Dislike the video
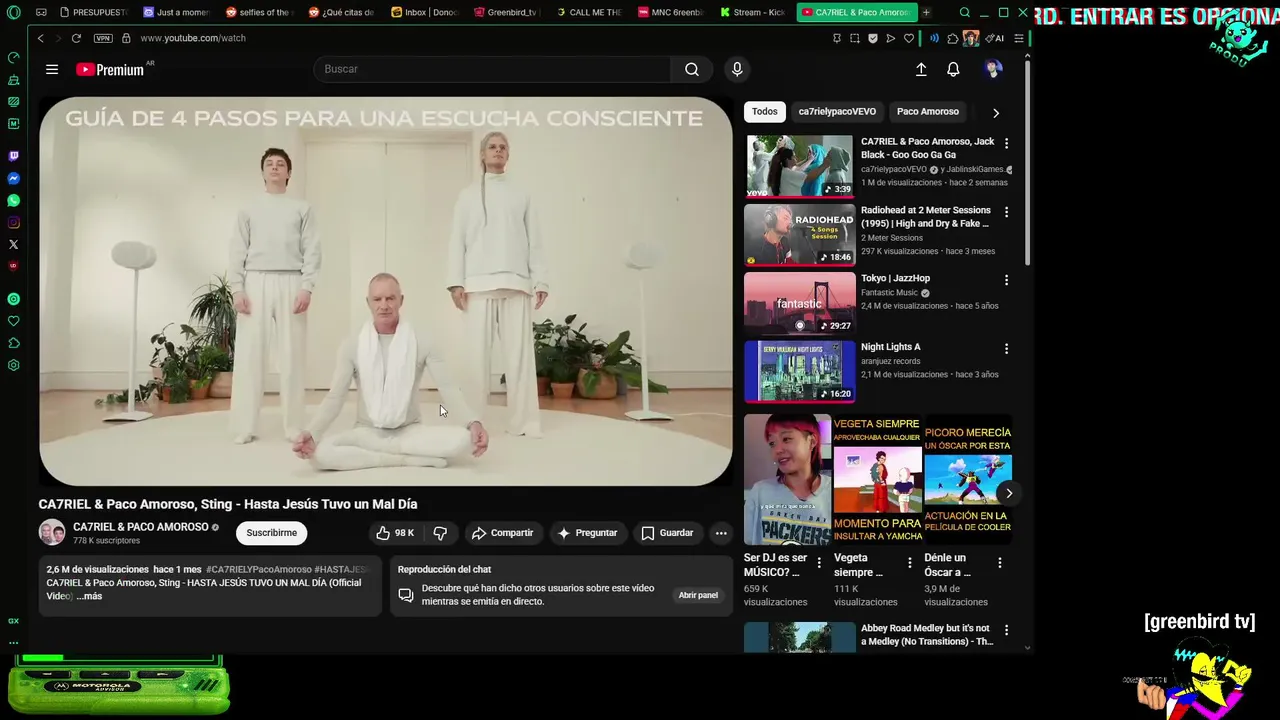Screen dimensions: 1280x720 coord(440,533)
